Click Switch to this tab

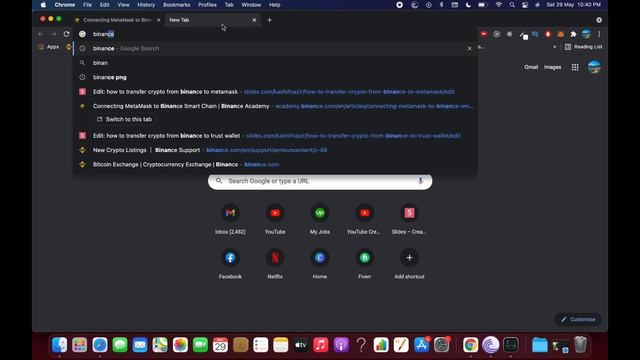125,119
